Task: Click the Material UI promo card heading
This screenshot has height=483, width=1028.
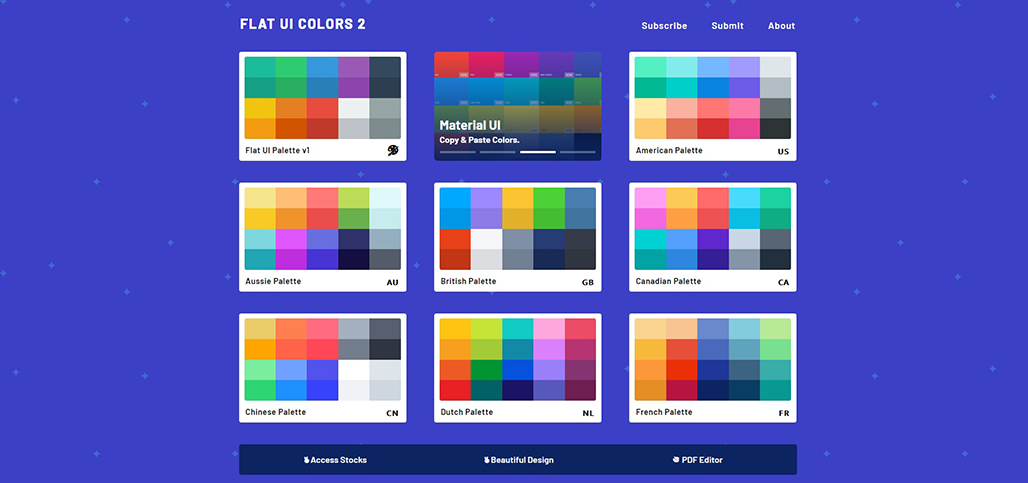Action: pos(470,125)
